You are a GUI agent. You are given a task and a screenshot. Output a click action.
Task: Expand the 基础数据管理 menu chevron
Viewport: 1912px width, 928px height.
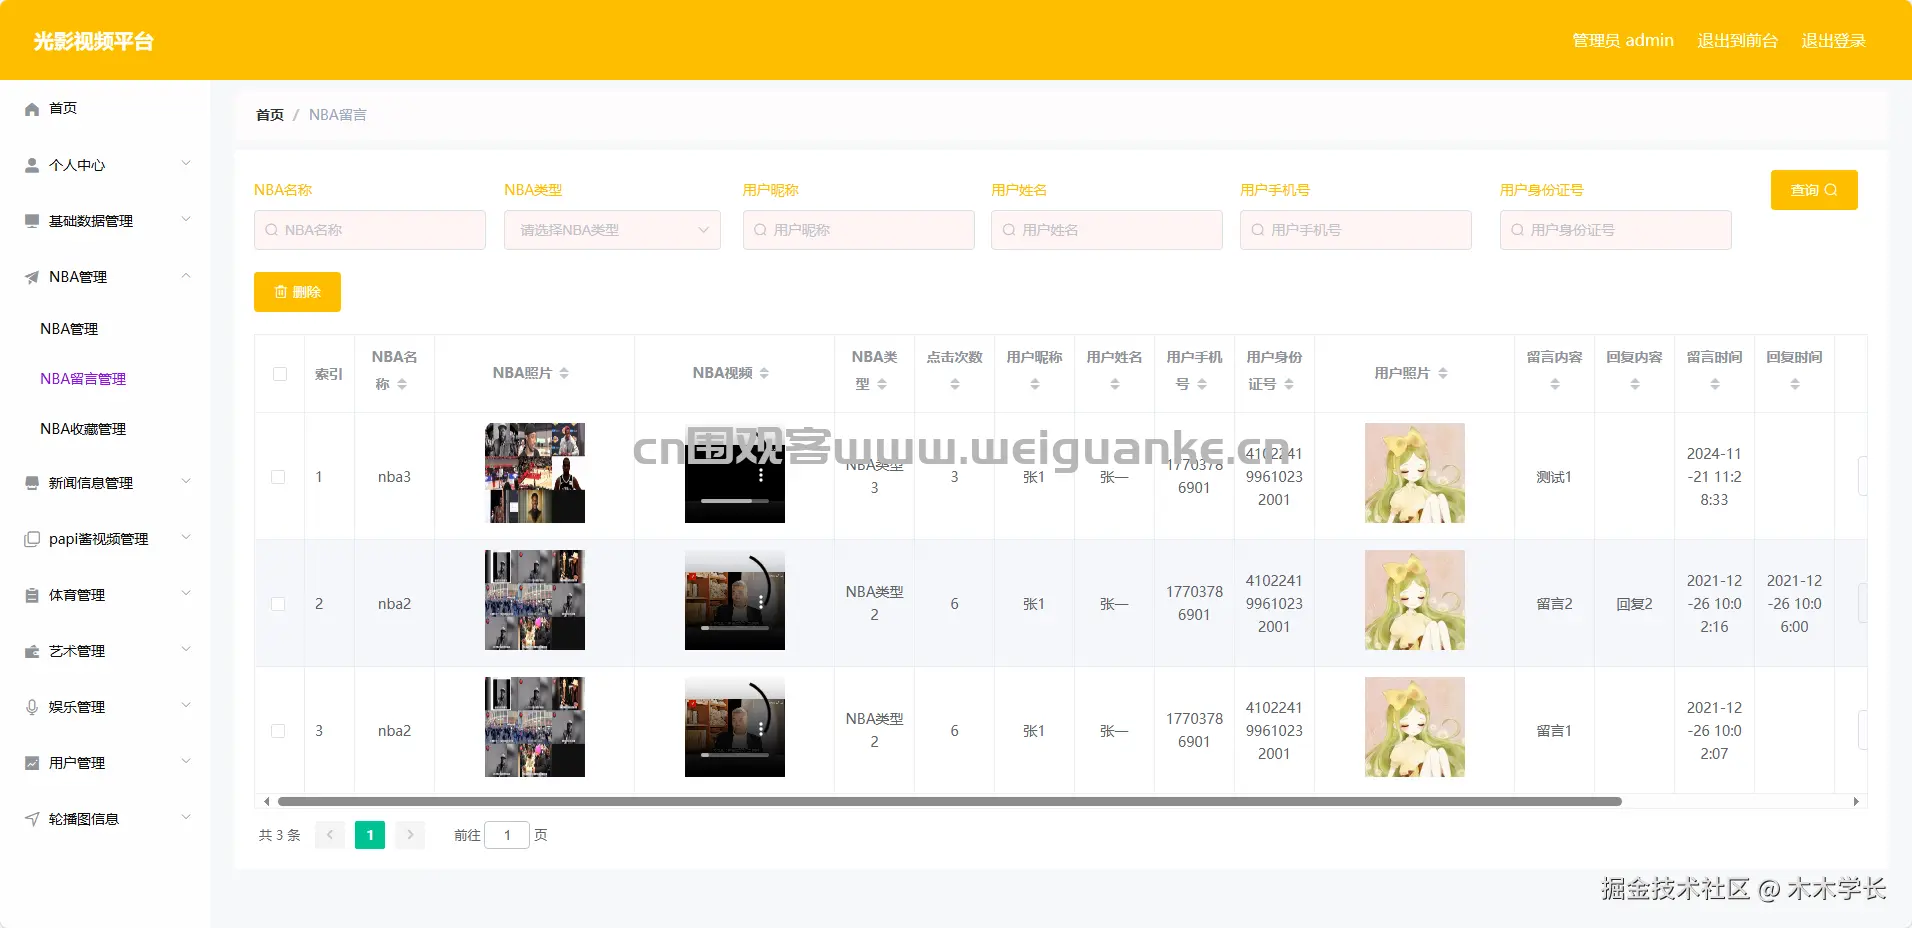[186, 220]
